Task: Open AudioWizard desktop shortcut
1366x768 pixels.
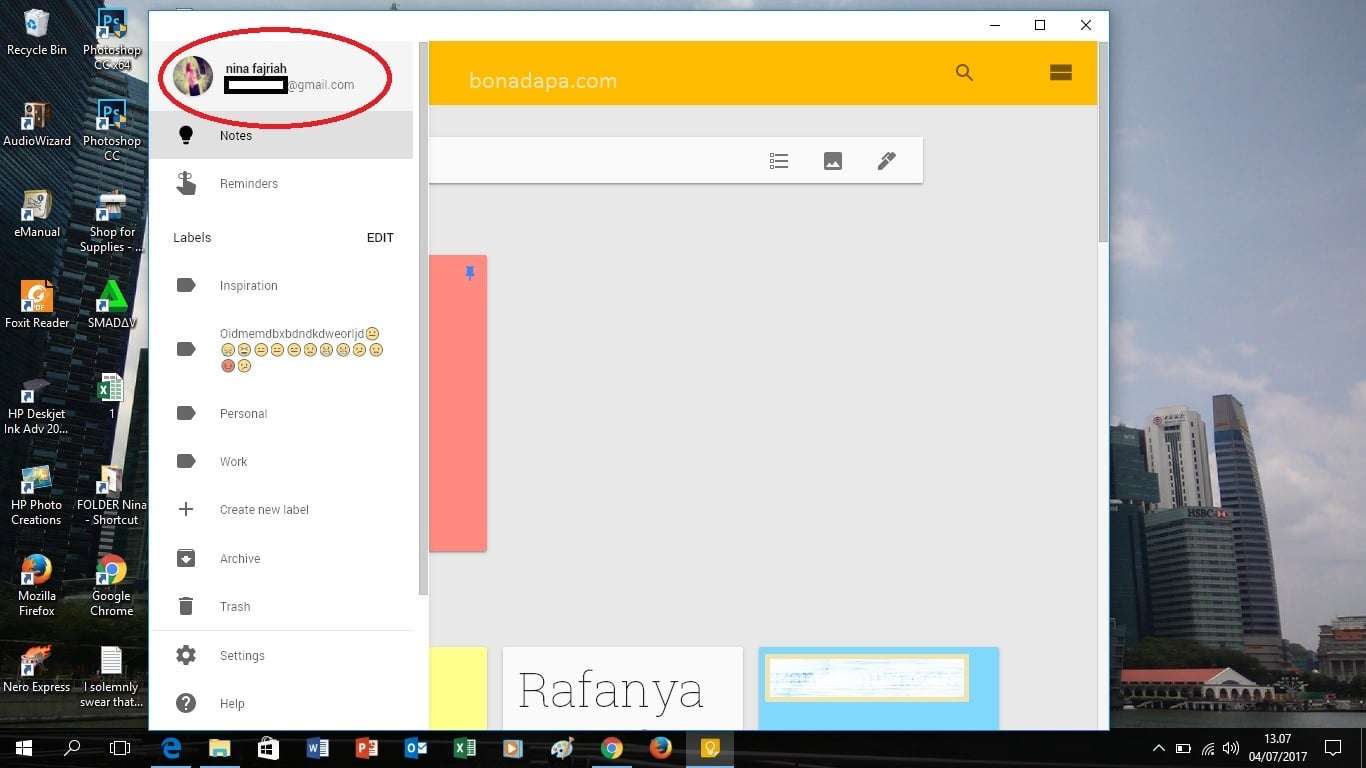Action: pos(37,124)
